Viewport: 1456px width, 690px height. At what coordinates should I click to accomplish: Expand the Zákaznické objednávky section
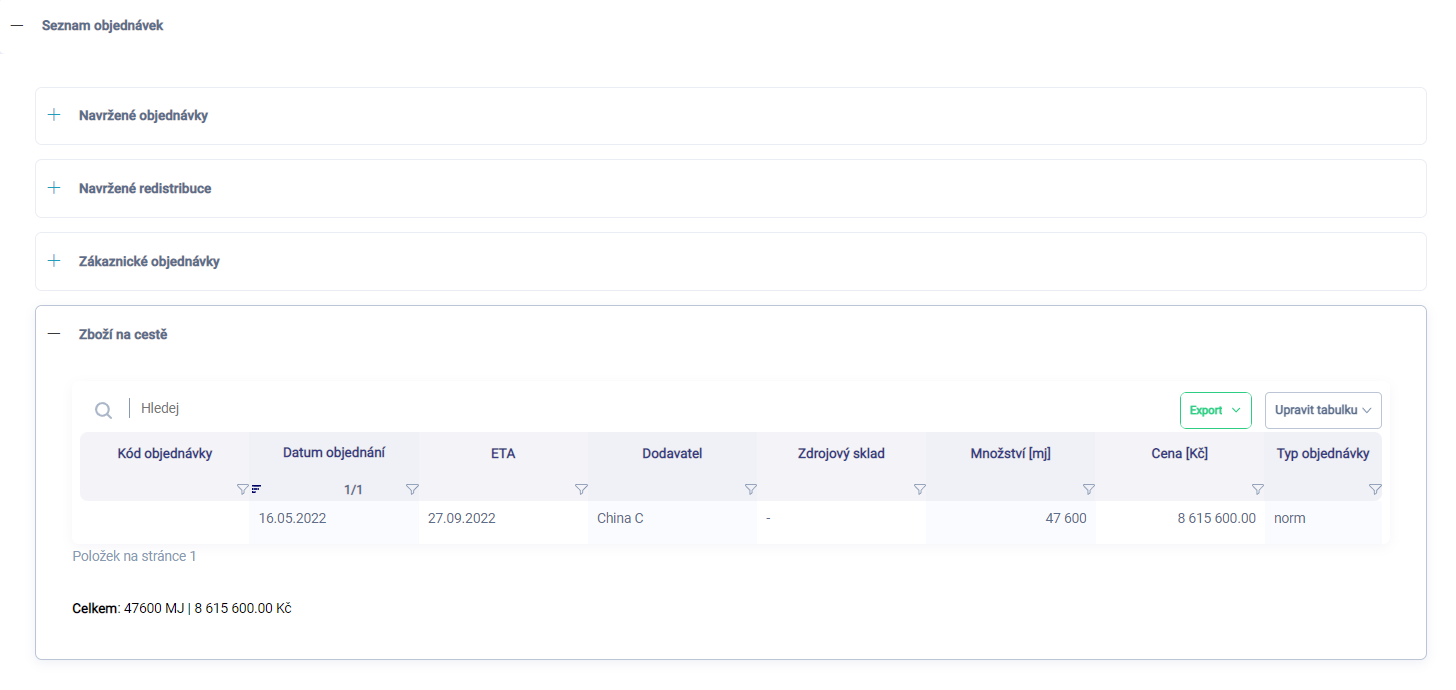pos(55,261)
